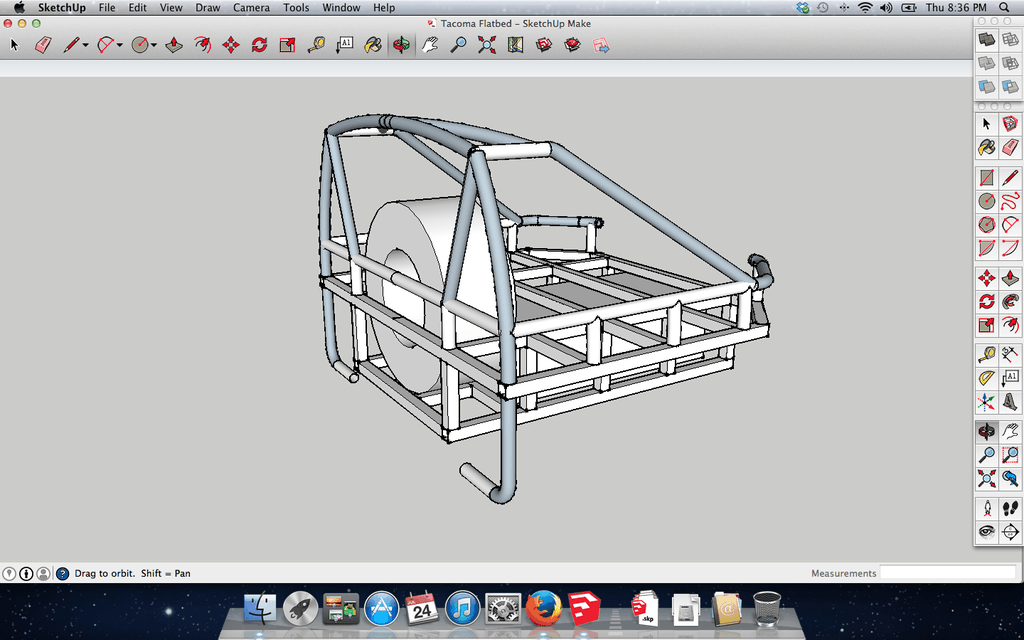
Task: Select the Move tool in the top toolbar
Action: (231, 45)
